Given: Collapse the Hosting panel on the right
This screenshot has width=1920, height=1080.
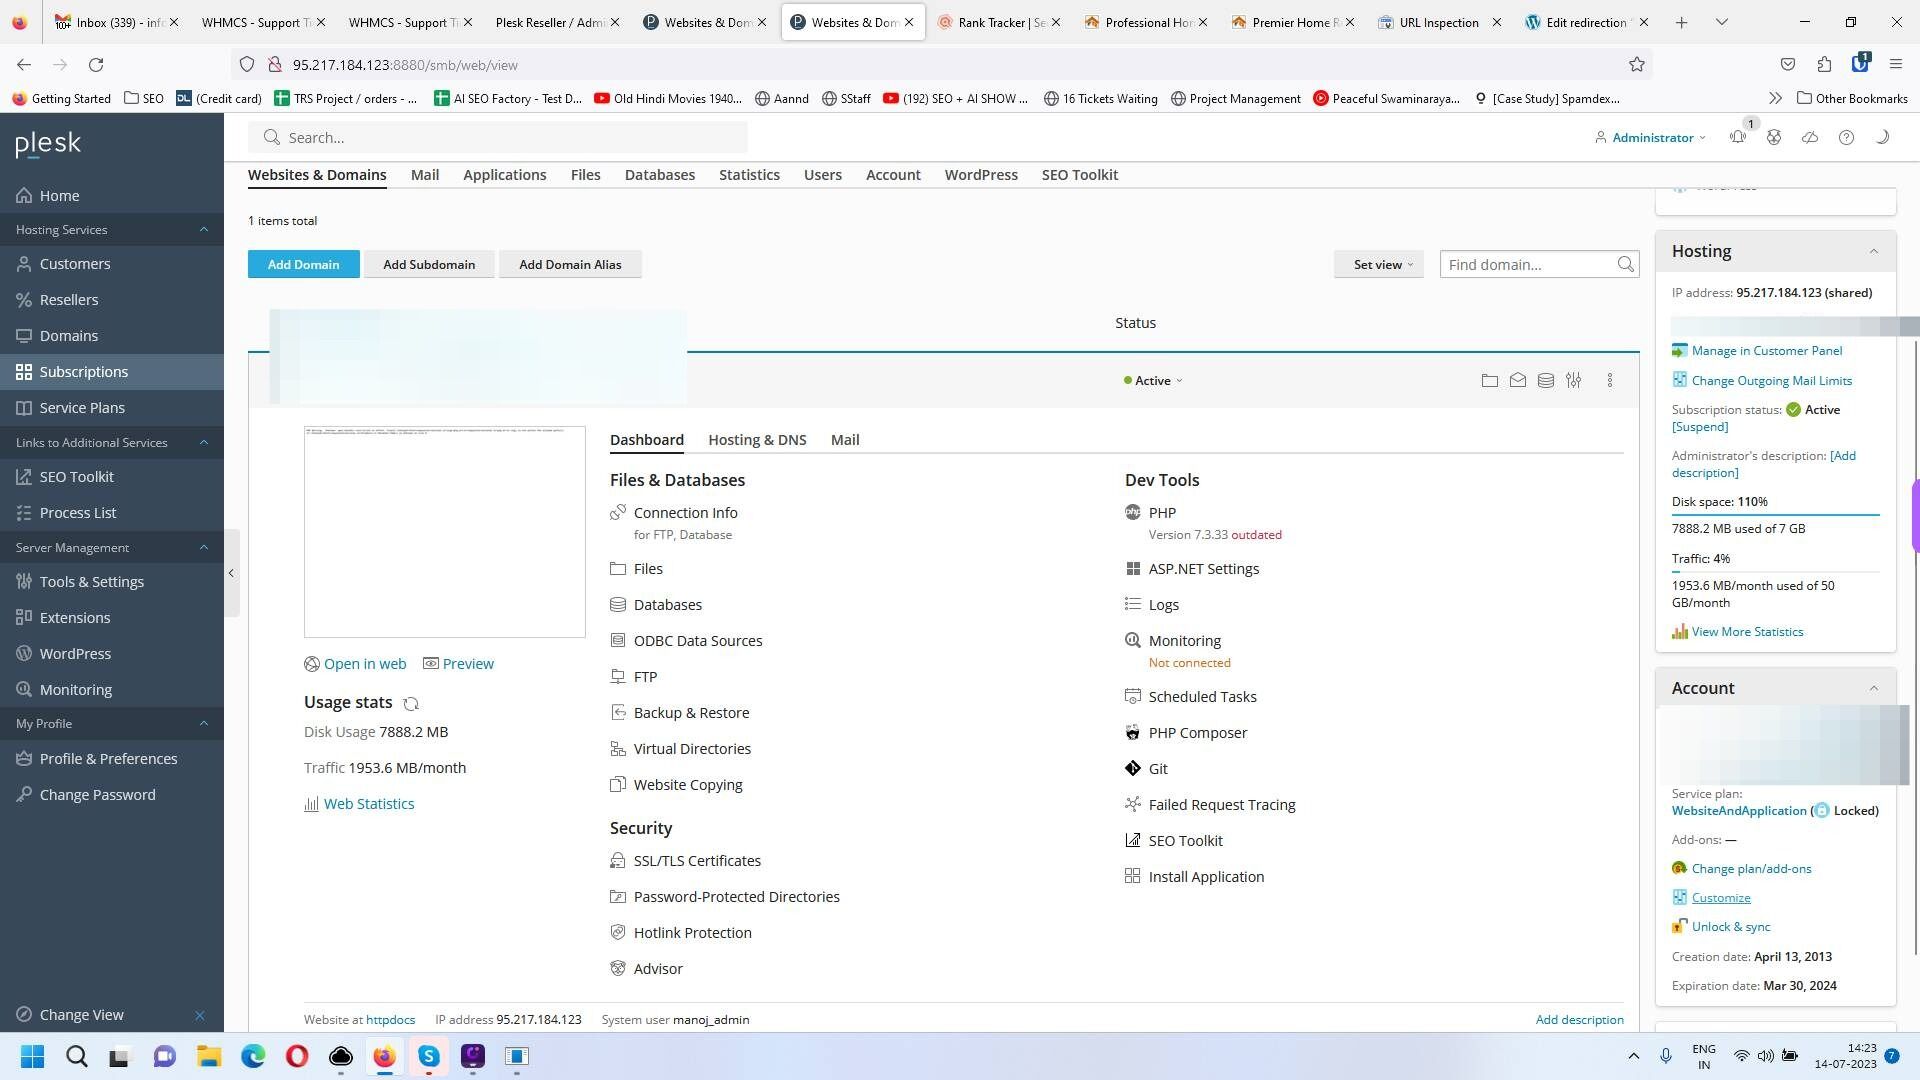Looking at the screenshot, I should pyautogui.click(x=1874, y=251).
